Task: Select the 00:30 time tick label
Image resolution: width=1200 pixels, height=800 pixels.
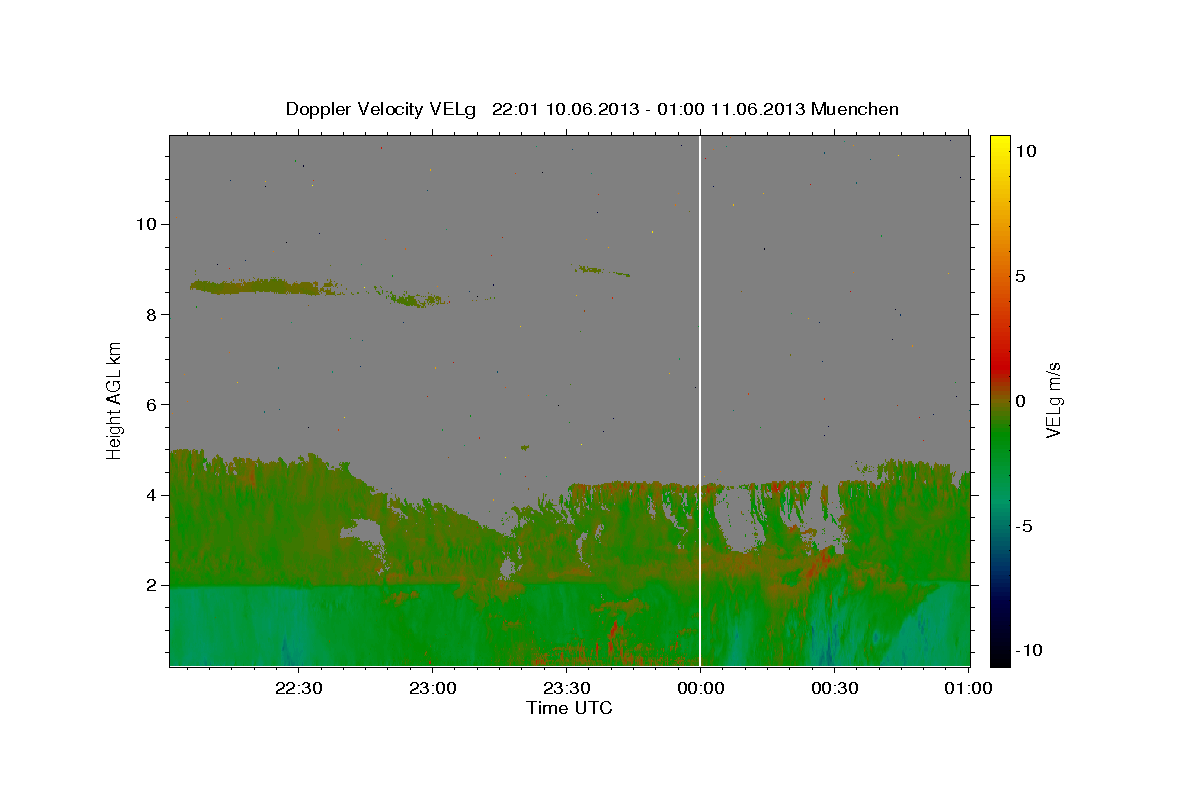Action: click(834, 688)
